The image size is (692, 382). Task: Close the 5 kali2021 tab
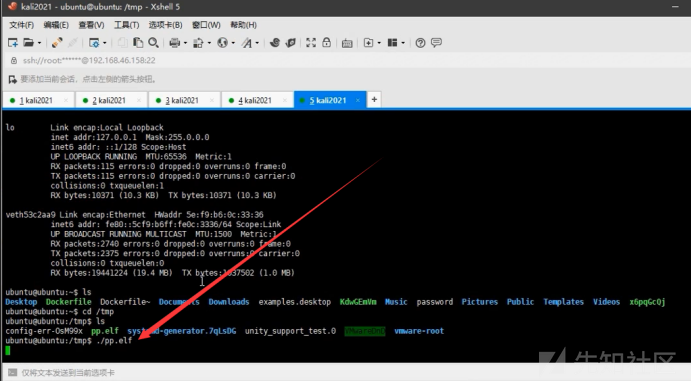pos(358,101)
